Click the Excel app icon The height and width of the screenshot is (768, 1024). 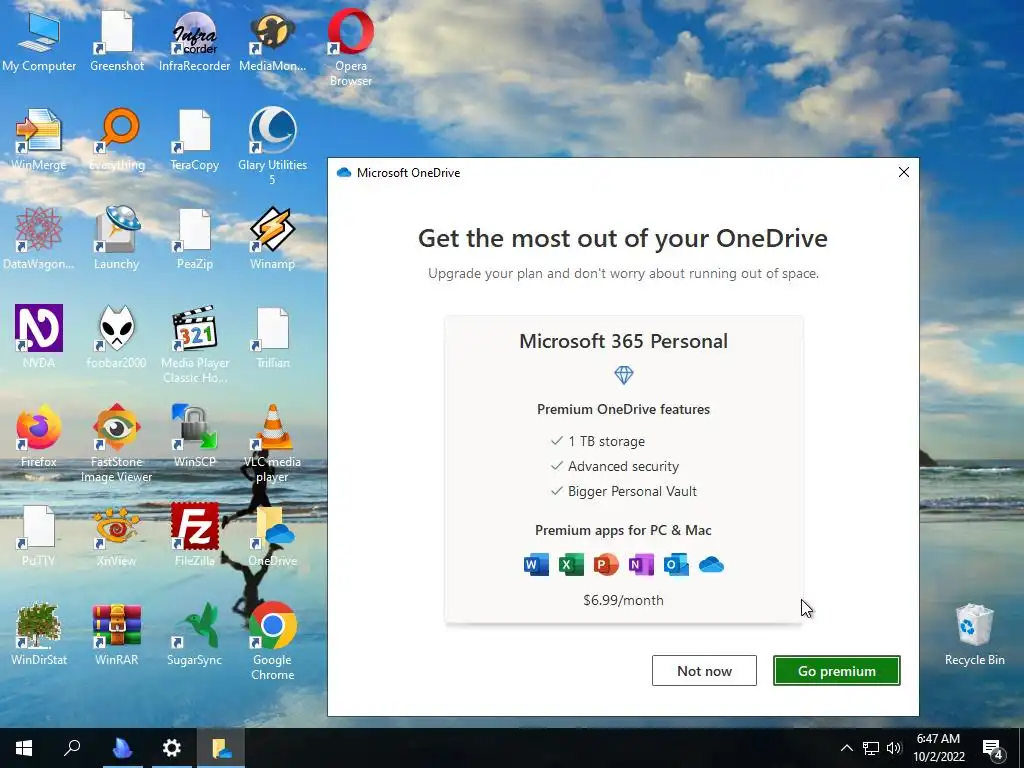[571, 564]
